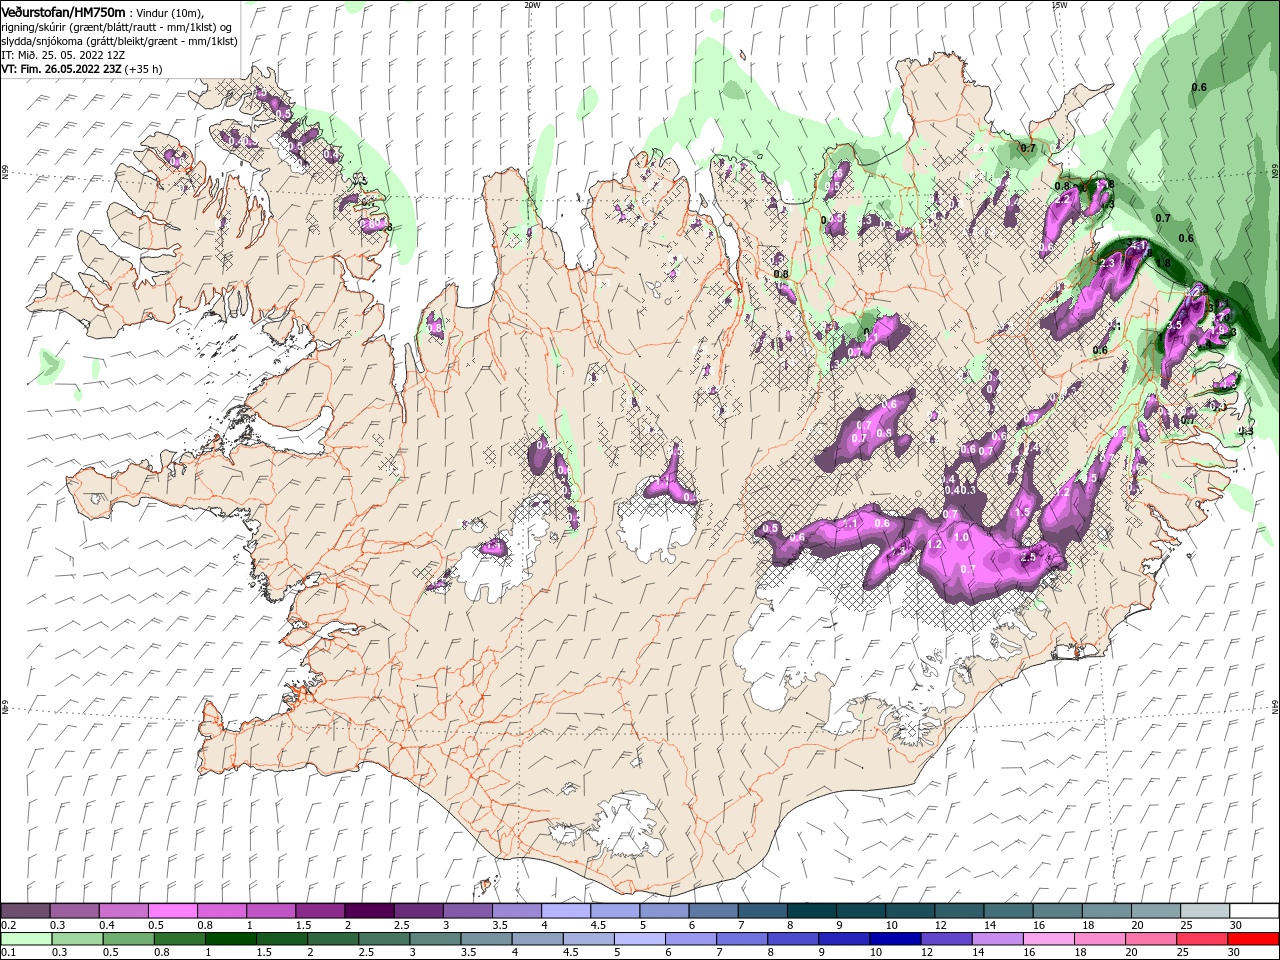Screen dimensions: 1280x960
Task: Pick the upper legend swatch labeled 1.5
Action: point(319,911)
